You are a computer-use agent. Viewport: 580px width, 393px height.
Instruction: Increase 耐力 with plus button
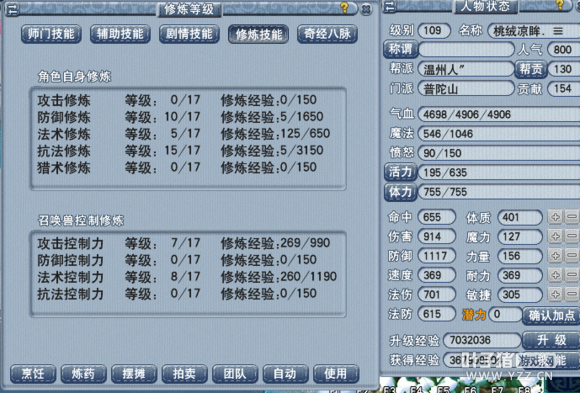tap(555, 275)
